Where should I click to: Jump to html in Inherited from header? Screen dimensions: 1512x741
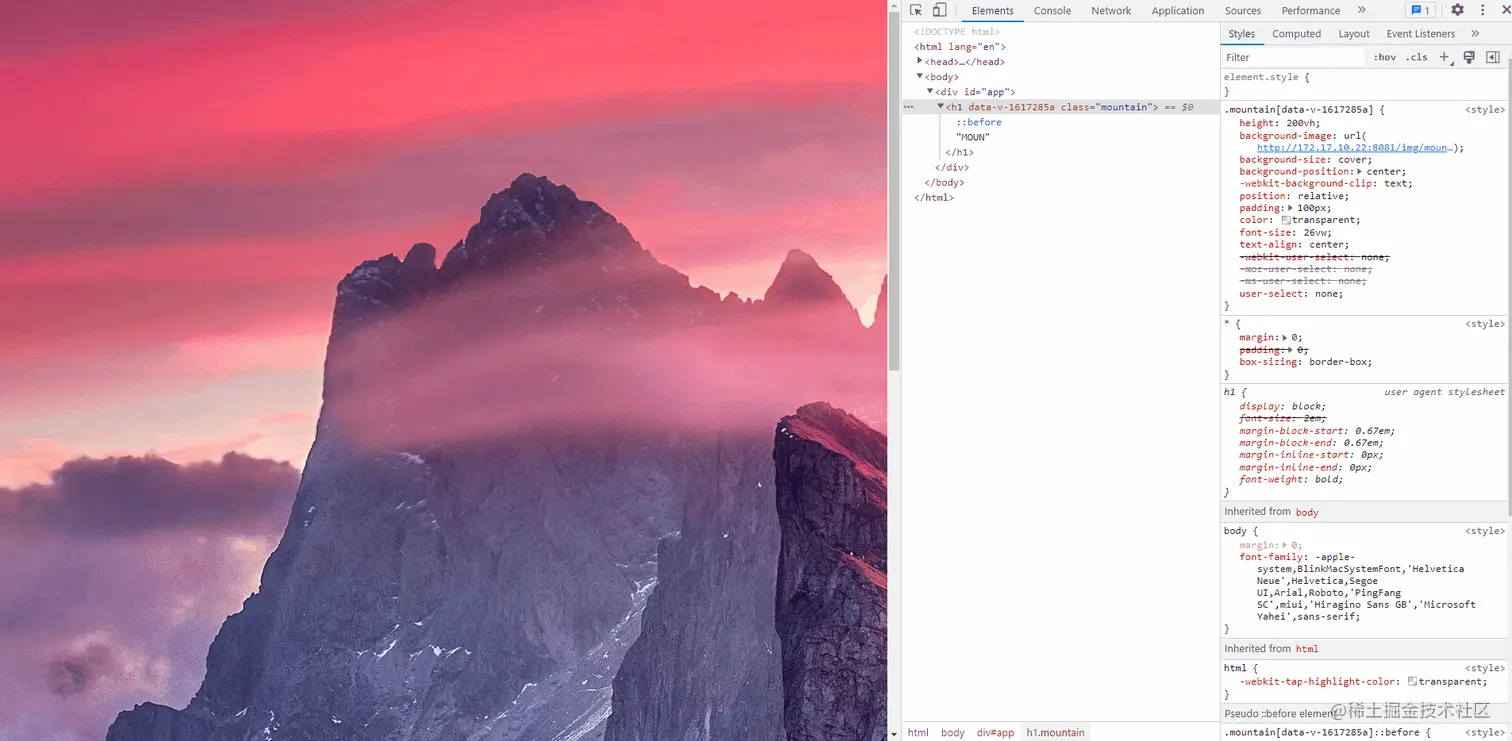pyautogui.click(x=1307, y=649)
